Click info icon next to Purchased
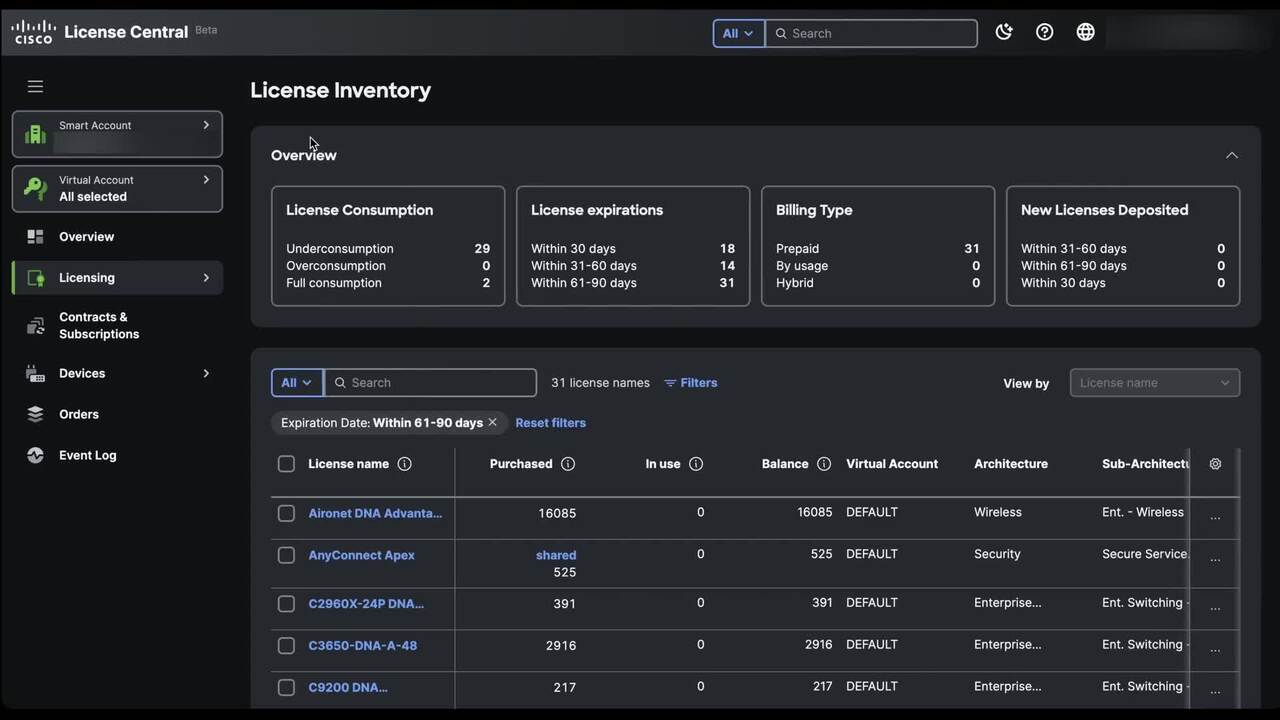The image size is (1280, 720). pyautogui.click(x=568, y=464)
